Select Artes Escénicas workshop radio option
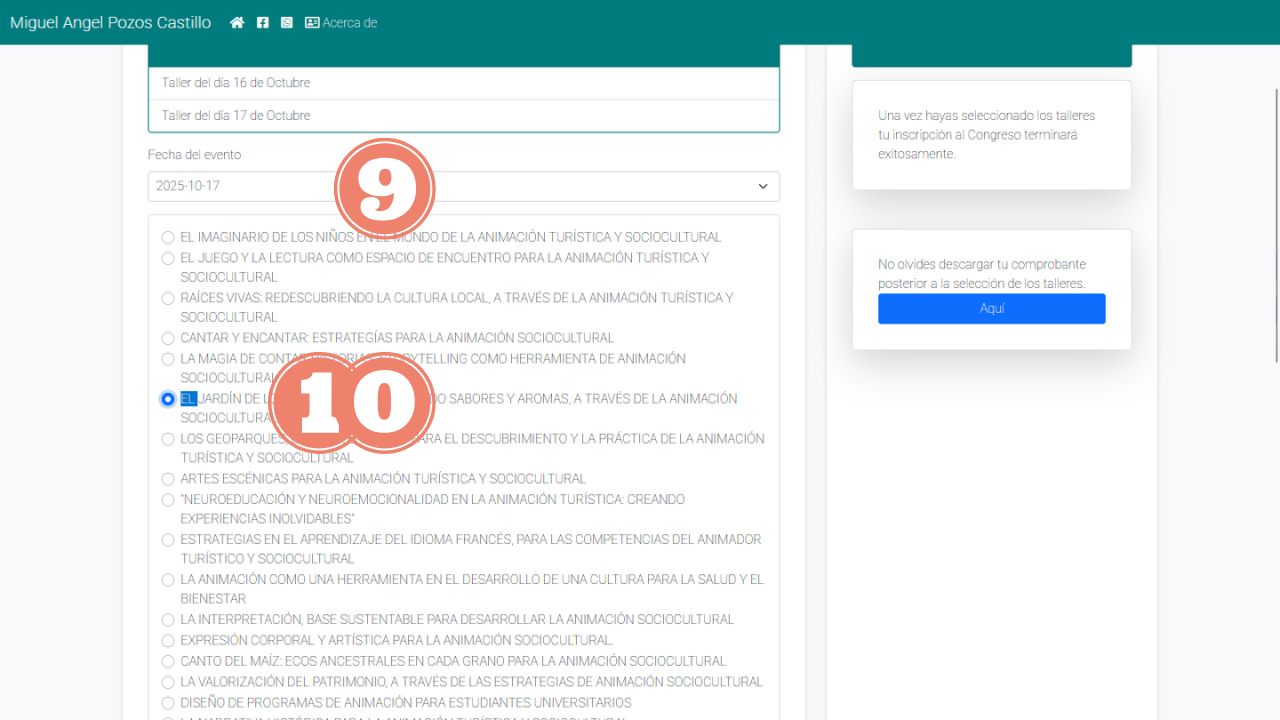Screen dimensions: 1280x720 [x=168, y=480]
